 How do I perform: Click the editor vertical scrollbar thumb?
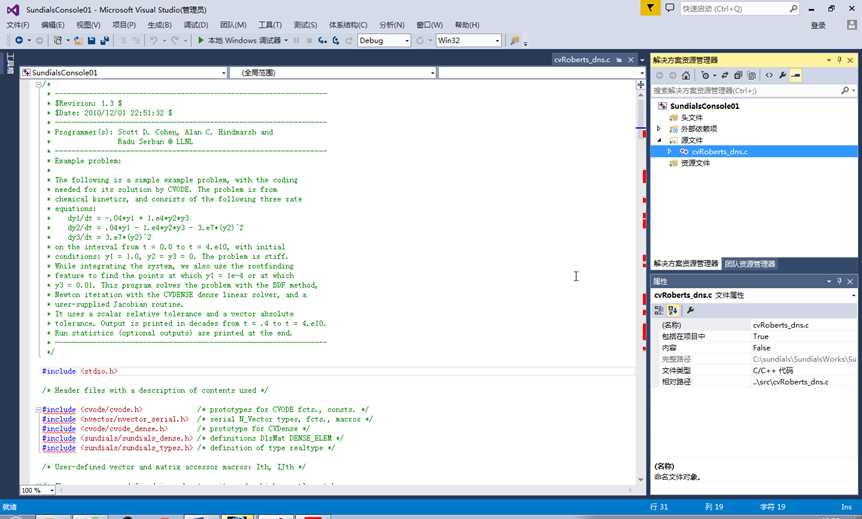point(640,112)
